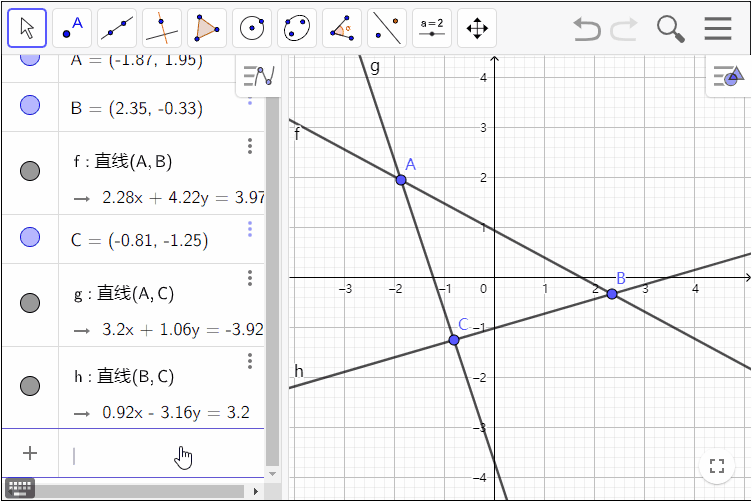Select the Polygon tool
The image size is (752, 502).
pos(207,28)
